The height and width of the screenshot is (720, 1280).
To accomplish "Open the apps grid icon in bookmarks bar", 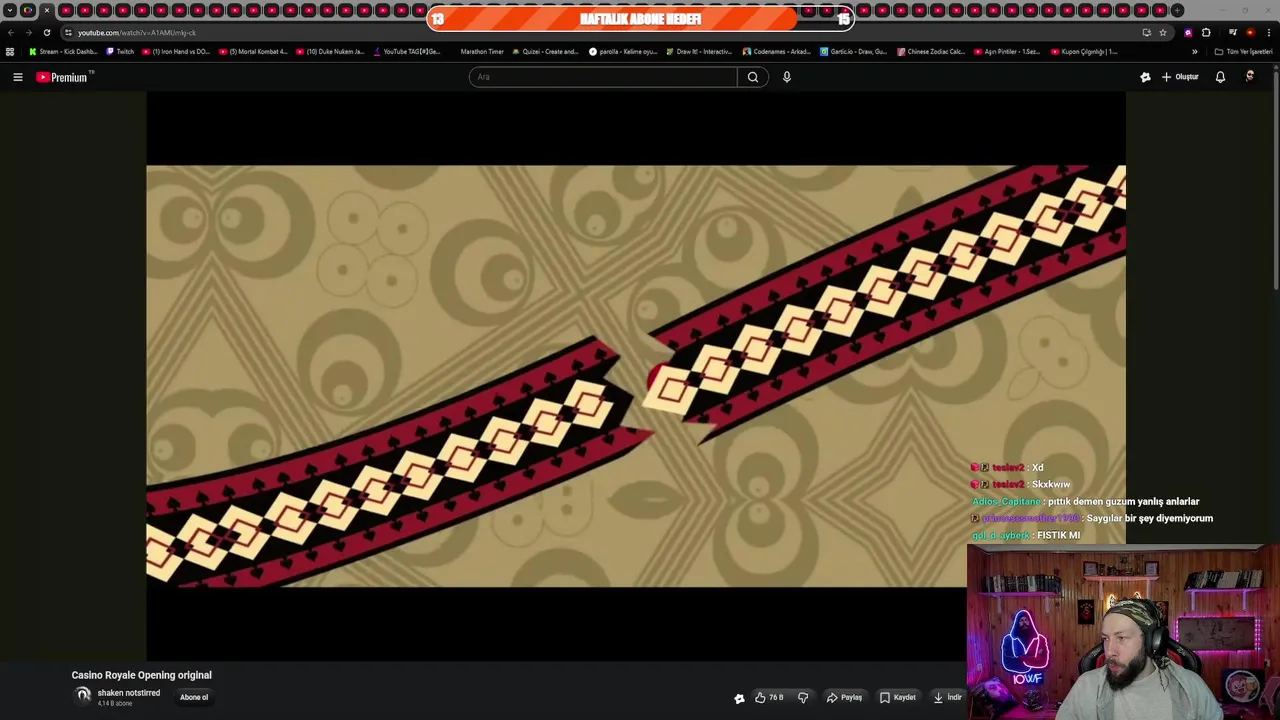I will 10,51.
